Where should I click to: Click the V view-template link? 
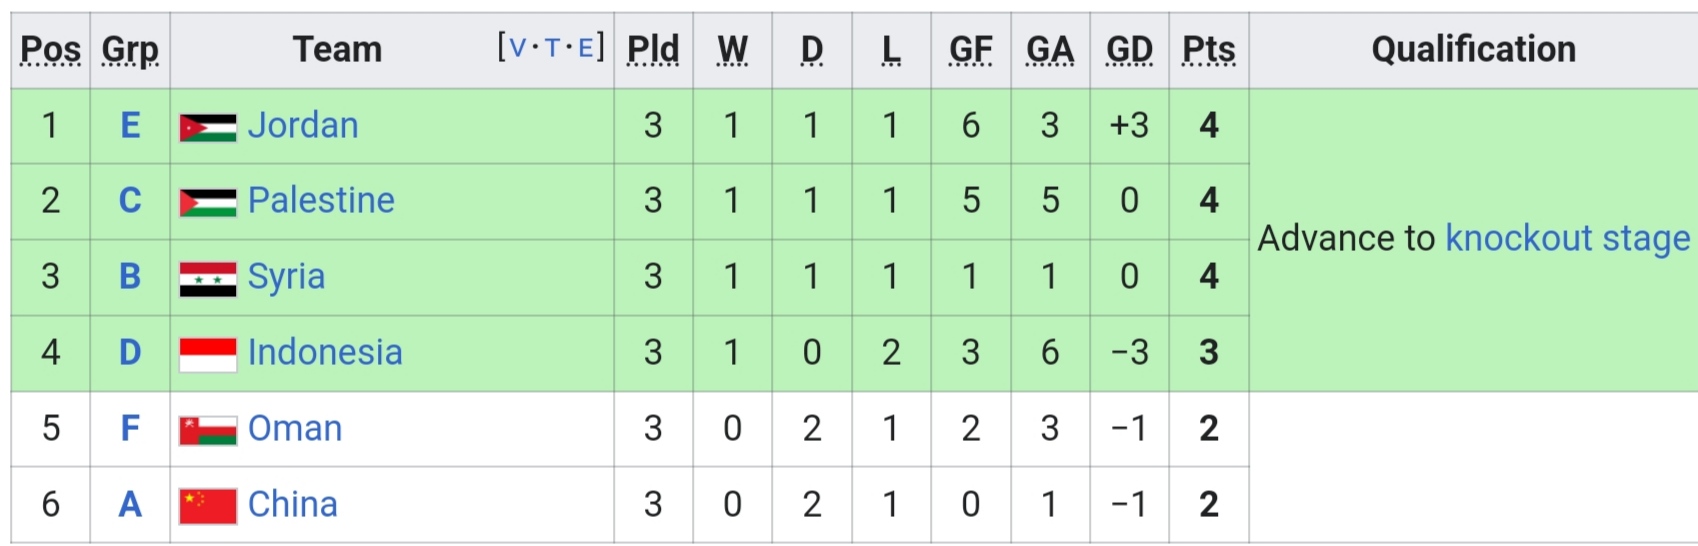(x=518, y=47)
